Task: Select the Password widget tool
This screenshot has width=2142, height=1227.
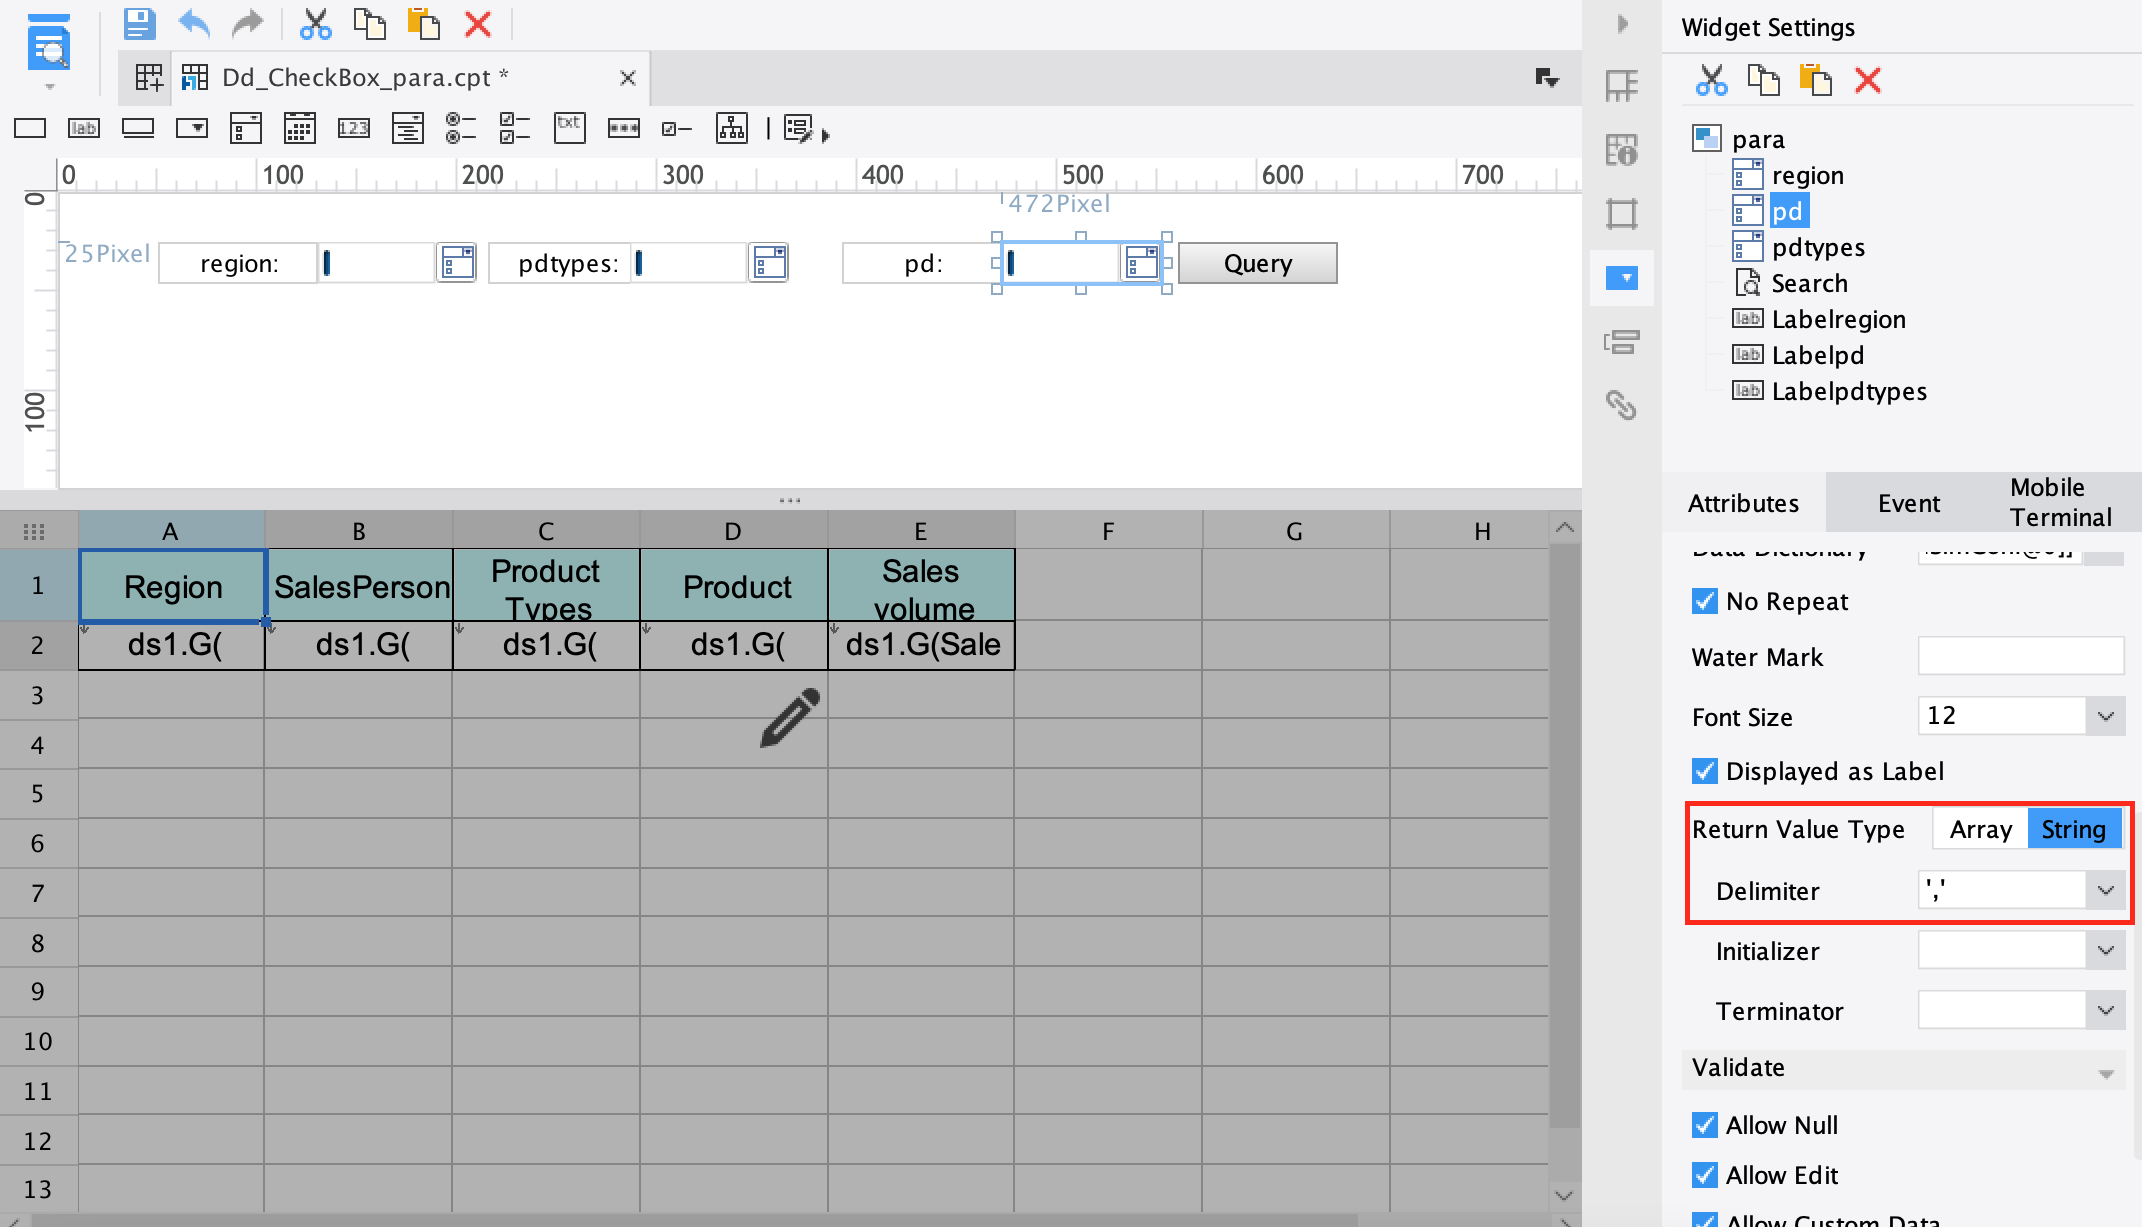Action: [623, 128]
